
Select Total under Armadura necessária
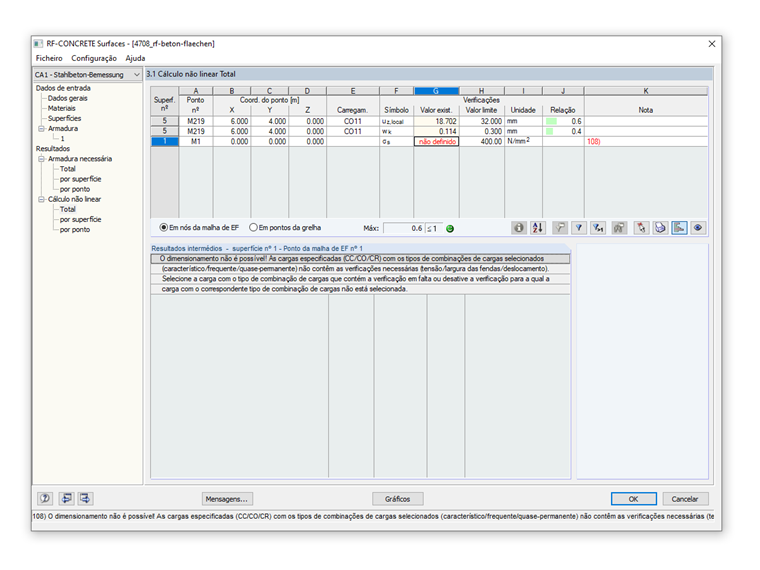pos(68,169)
